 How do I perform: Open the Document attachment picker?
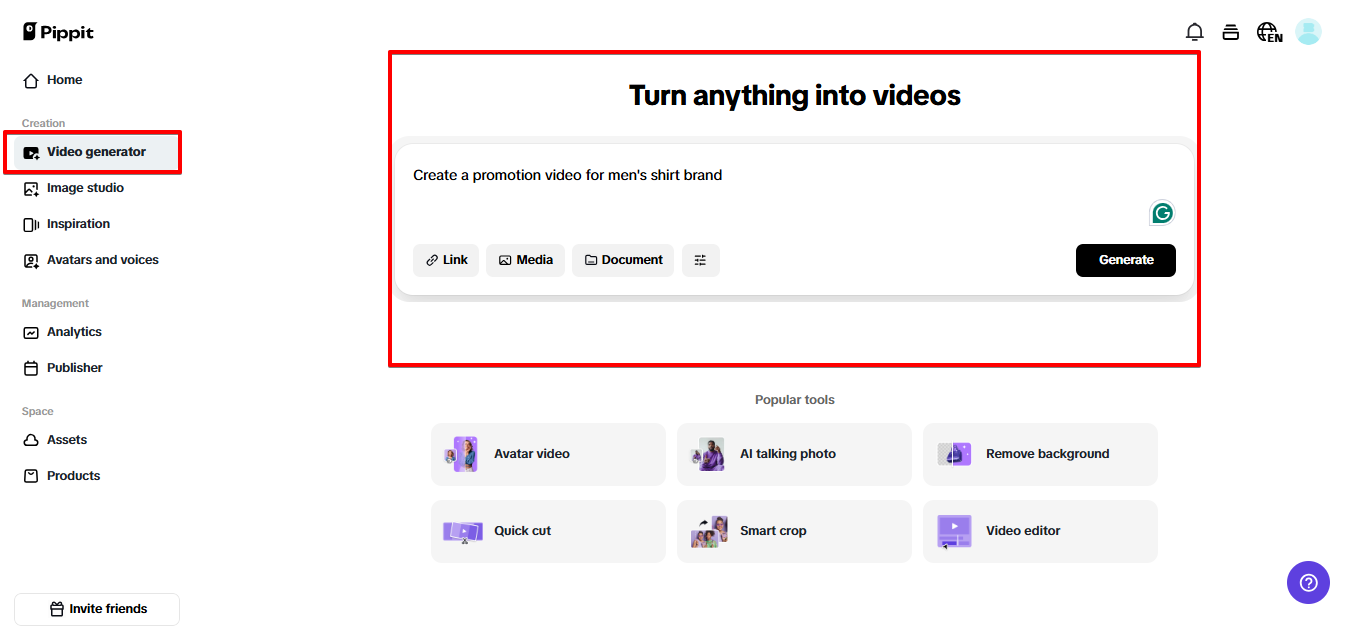622,260
